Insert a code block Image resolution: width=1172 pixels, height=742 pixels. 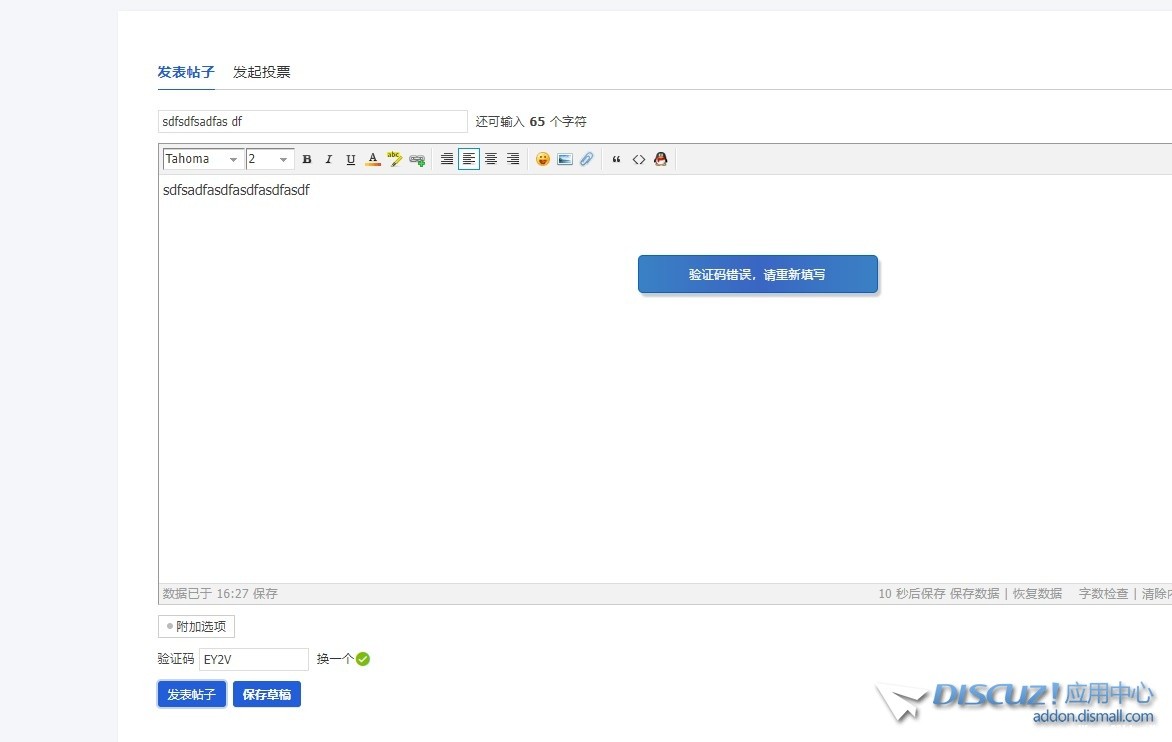coord(638,160)
